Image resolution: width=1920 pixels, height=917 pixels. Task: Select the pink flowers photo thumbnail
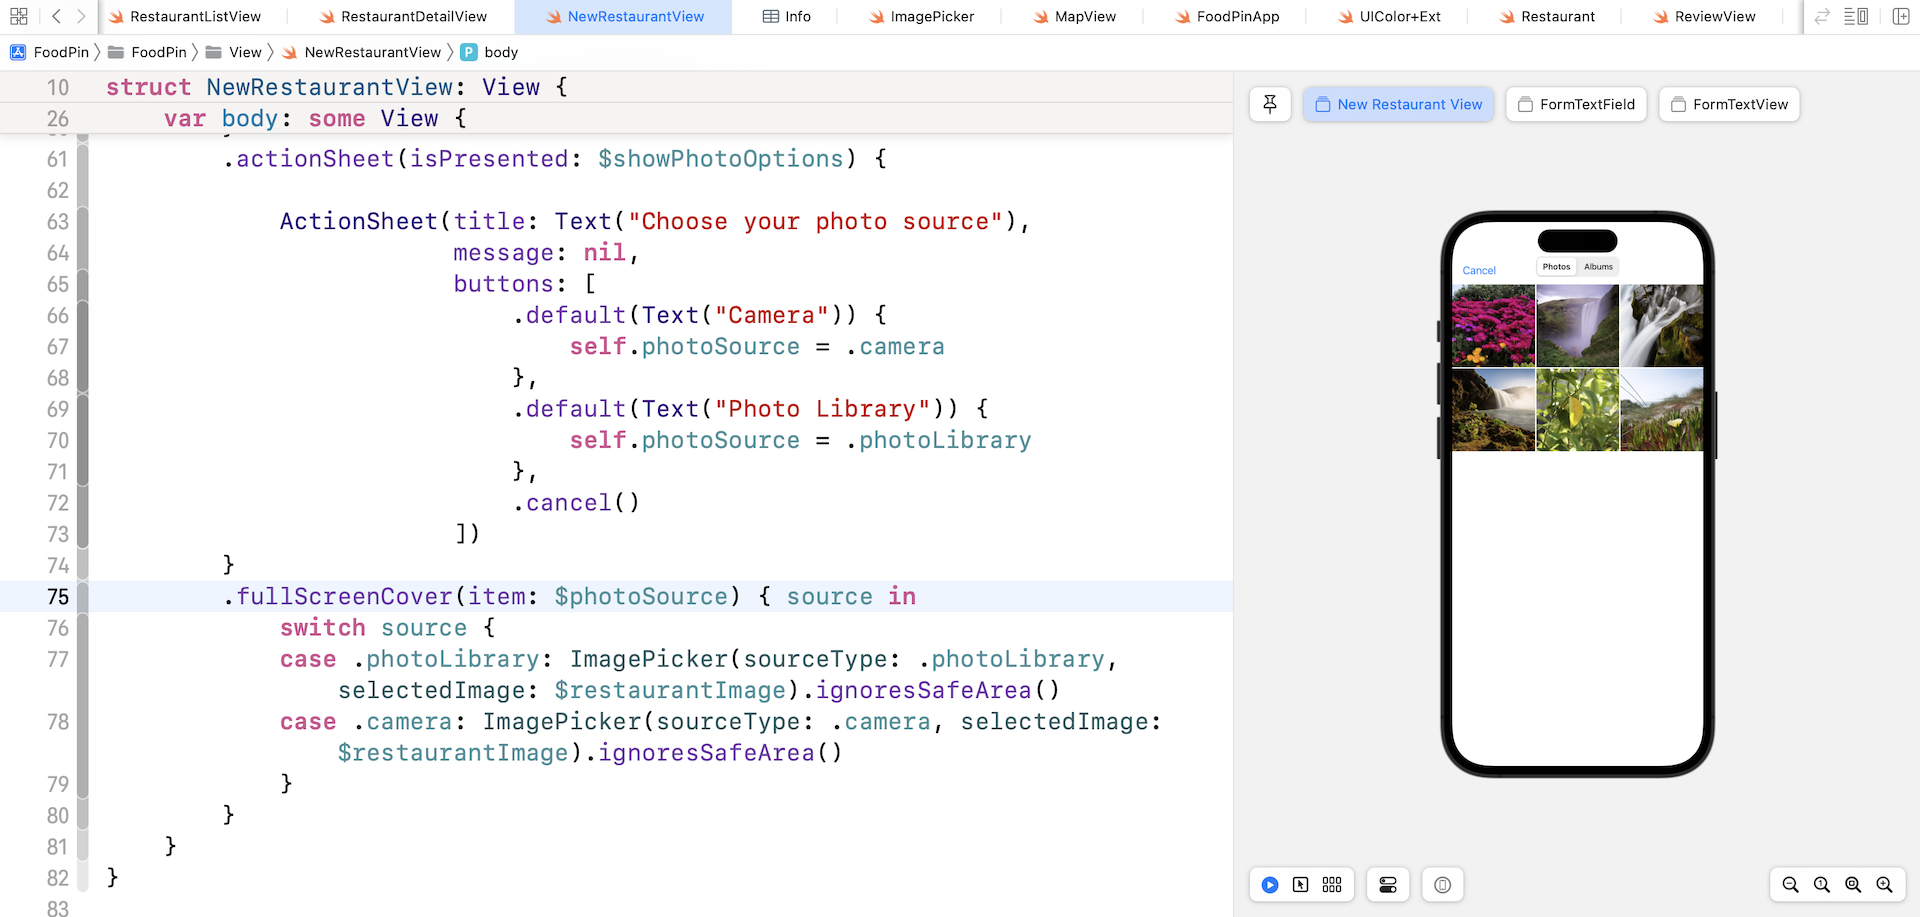coord(1493,326)
